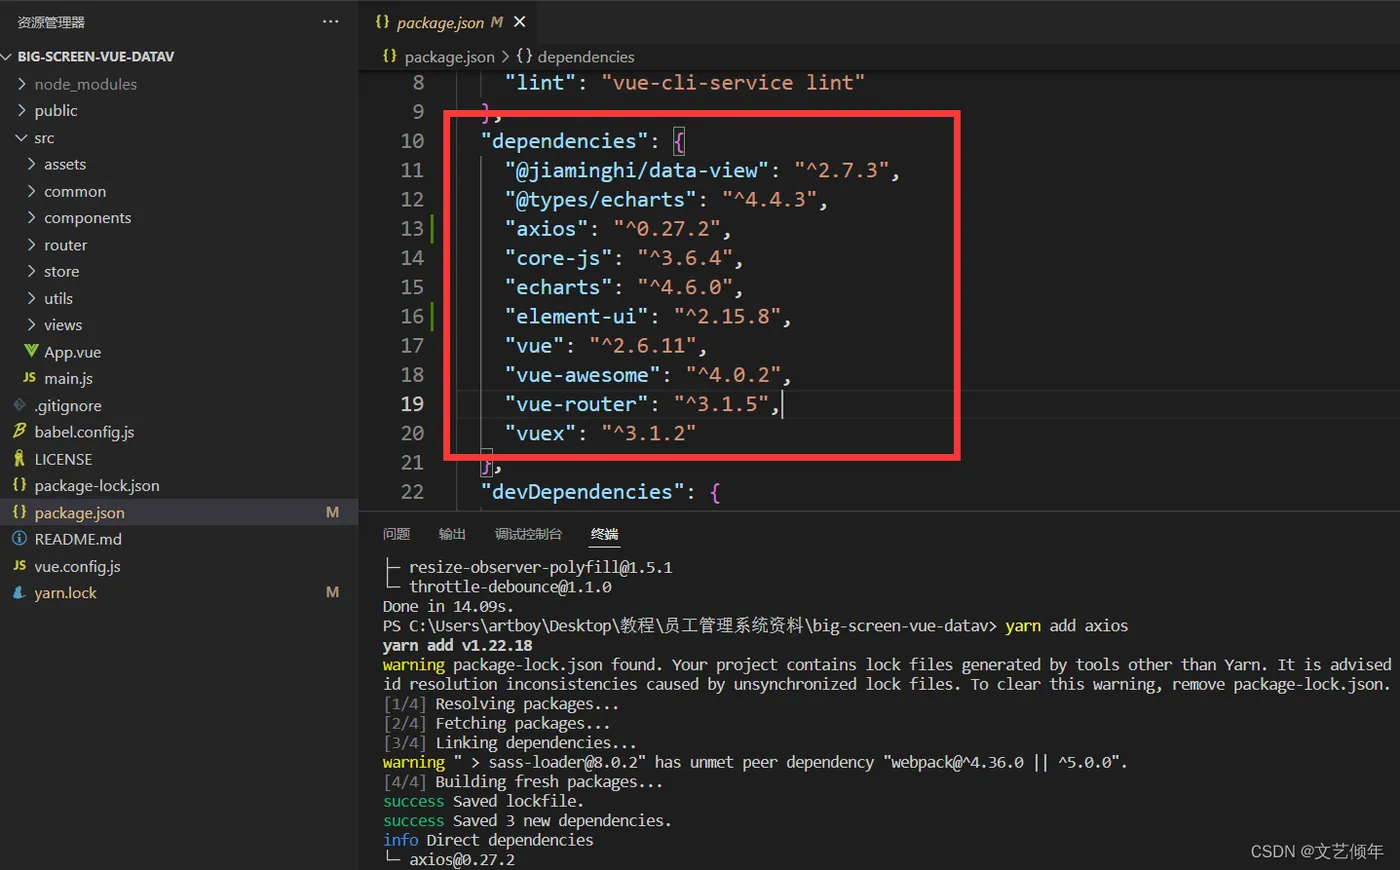Expand the node_modules folder
1400x870 pixels.
click(22, 84)
